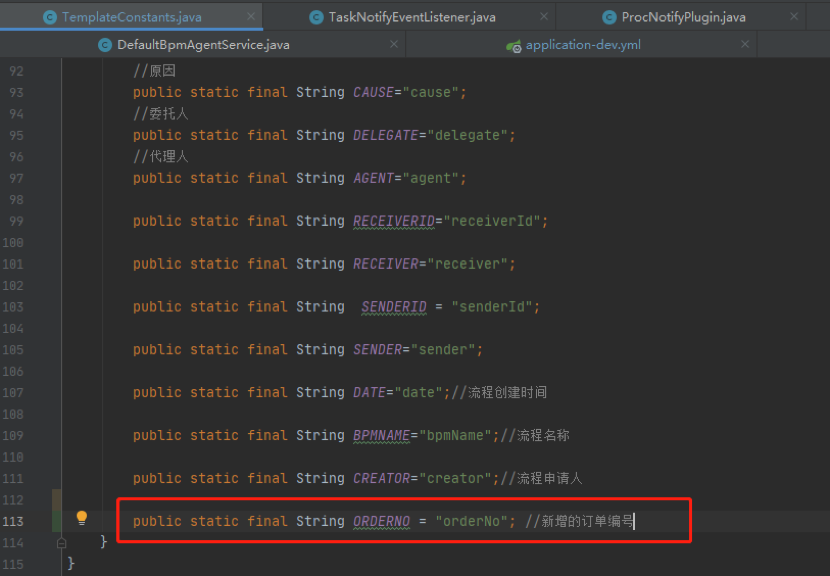The image size is (830, 576).
Task: Click the class icon on TemplateConstants.java tab
Action: pos(50,17)
